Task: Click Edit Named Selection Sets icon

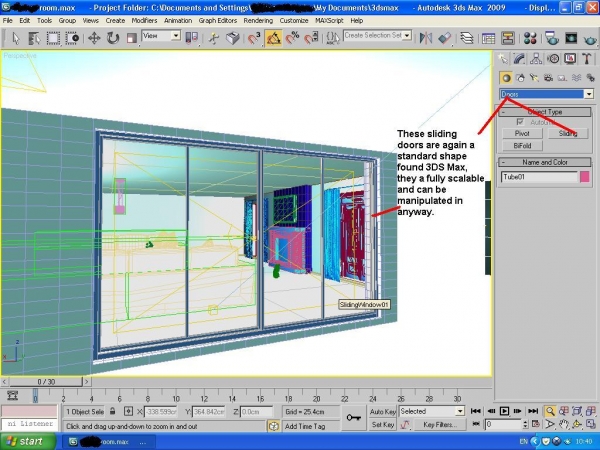Action: [x=333, y=38]
